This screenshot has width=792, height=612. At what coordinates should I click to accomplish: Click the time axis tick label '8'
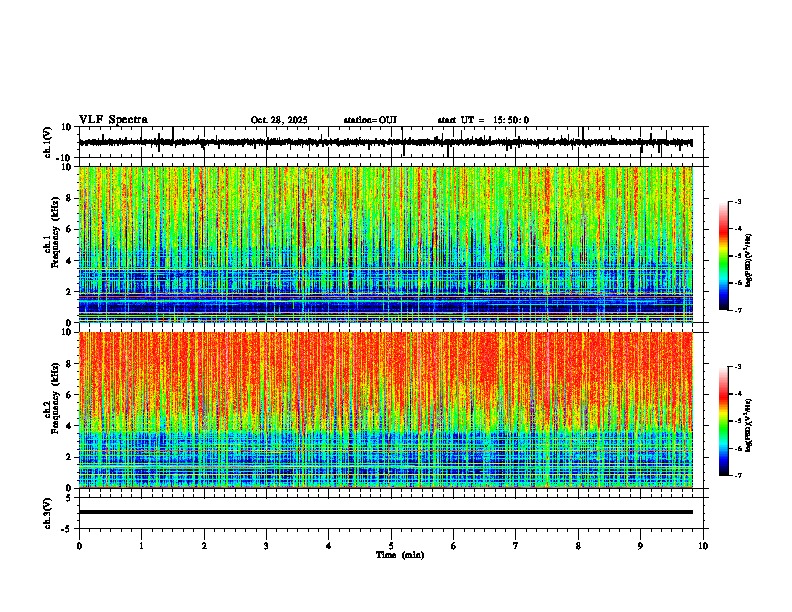(x=578, y=546)
